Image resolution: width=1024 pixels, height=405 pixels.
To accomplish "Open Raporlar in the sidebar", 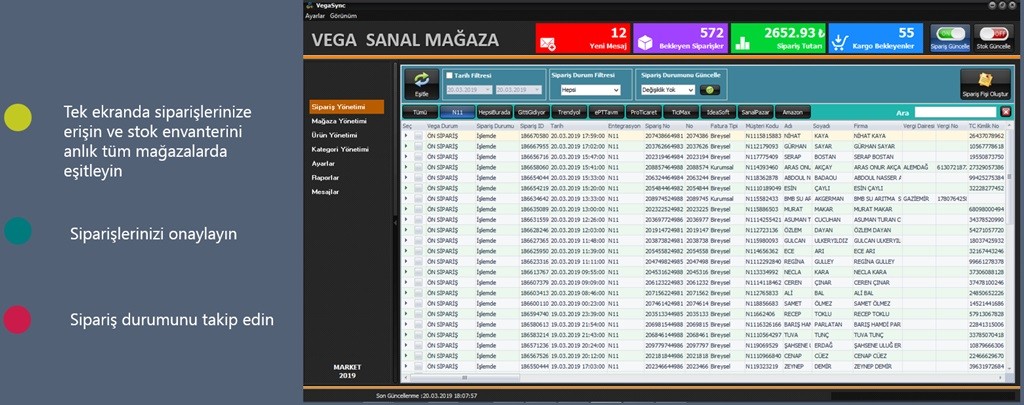I will tap(325, 178).
